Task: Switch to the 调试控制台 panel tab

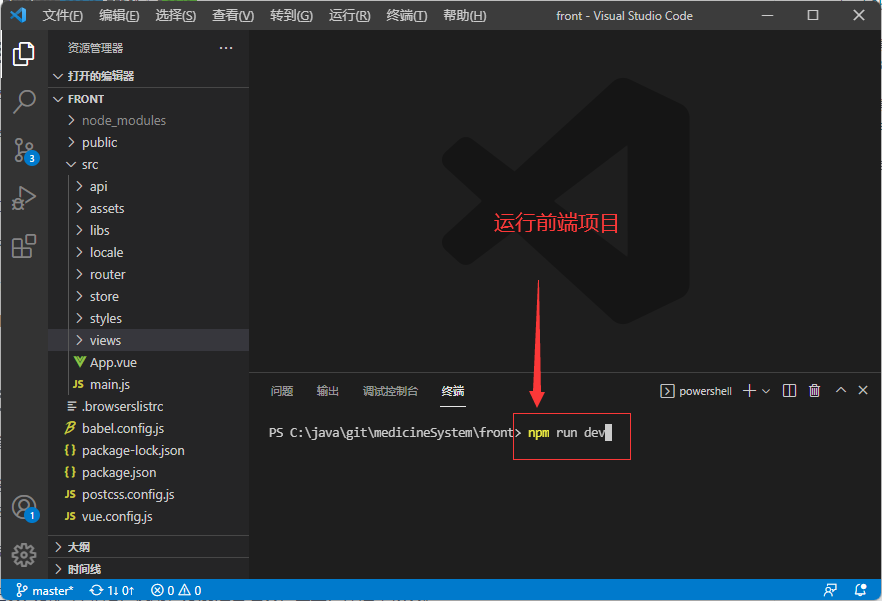Action: click(390, 391)
